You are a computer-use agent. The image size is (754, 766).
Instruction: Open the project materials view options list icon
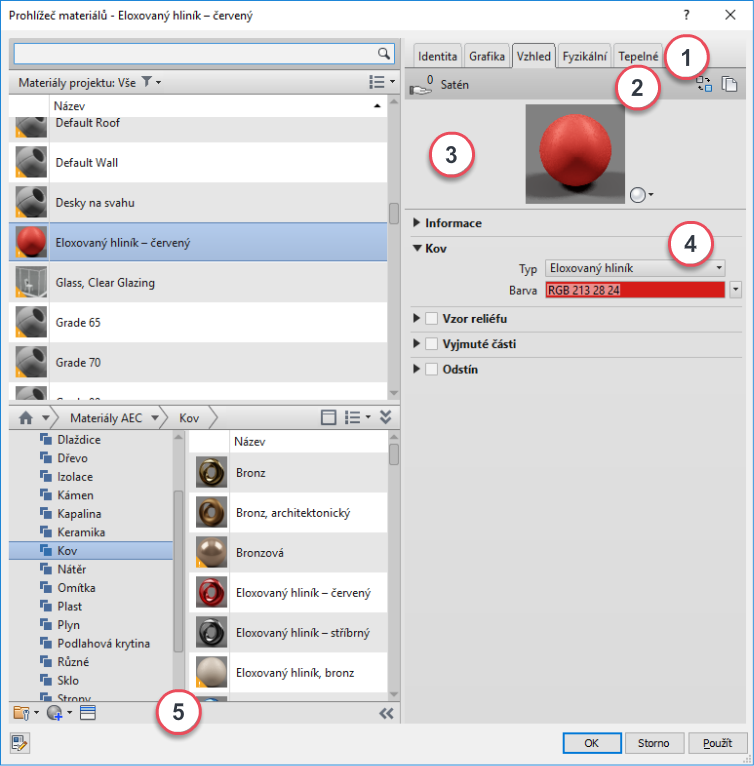pyautogui.click(x=377, y=82)
